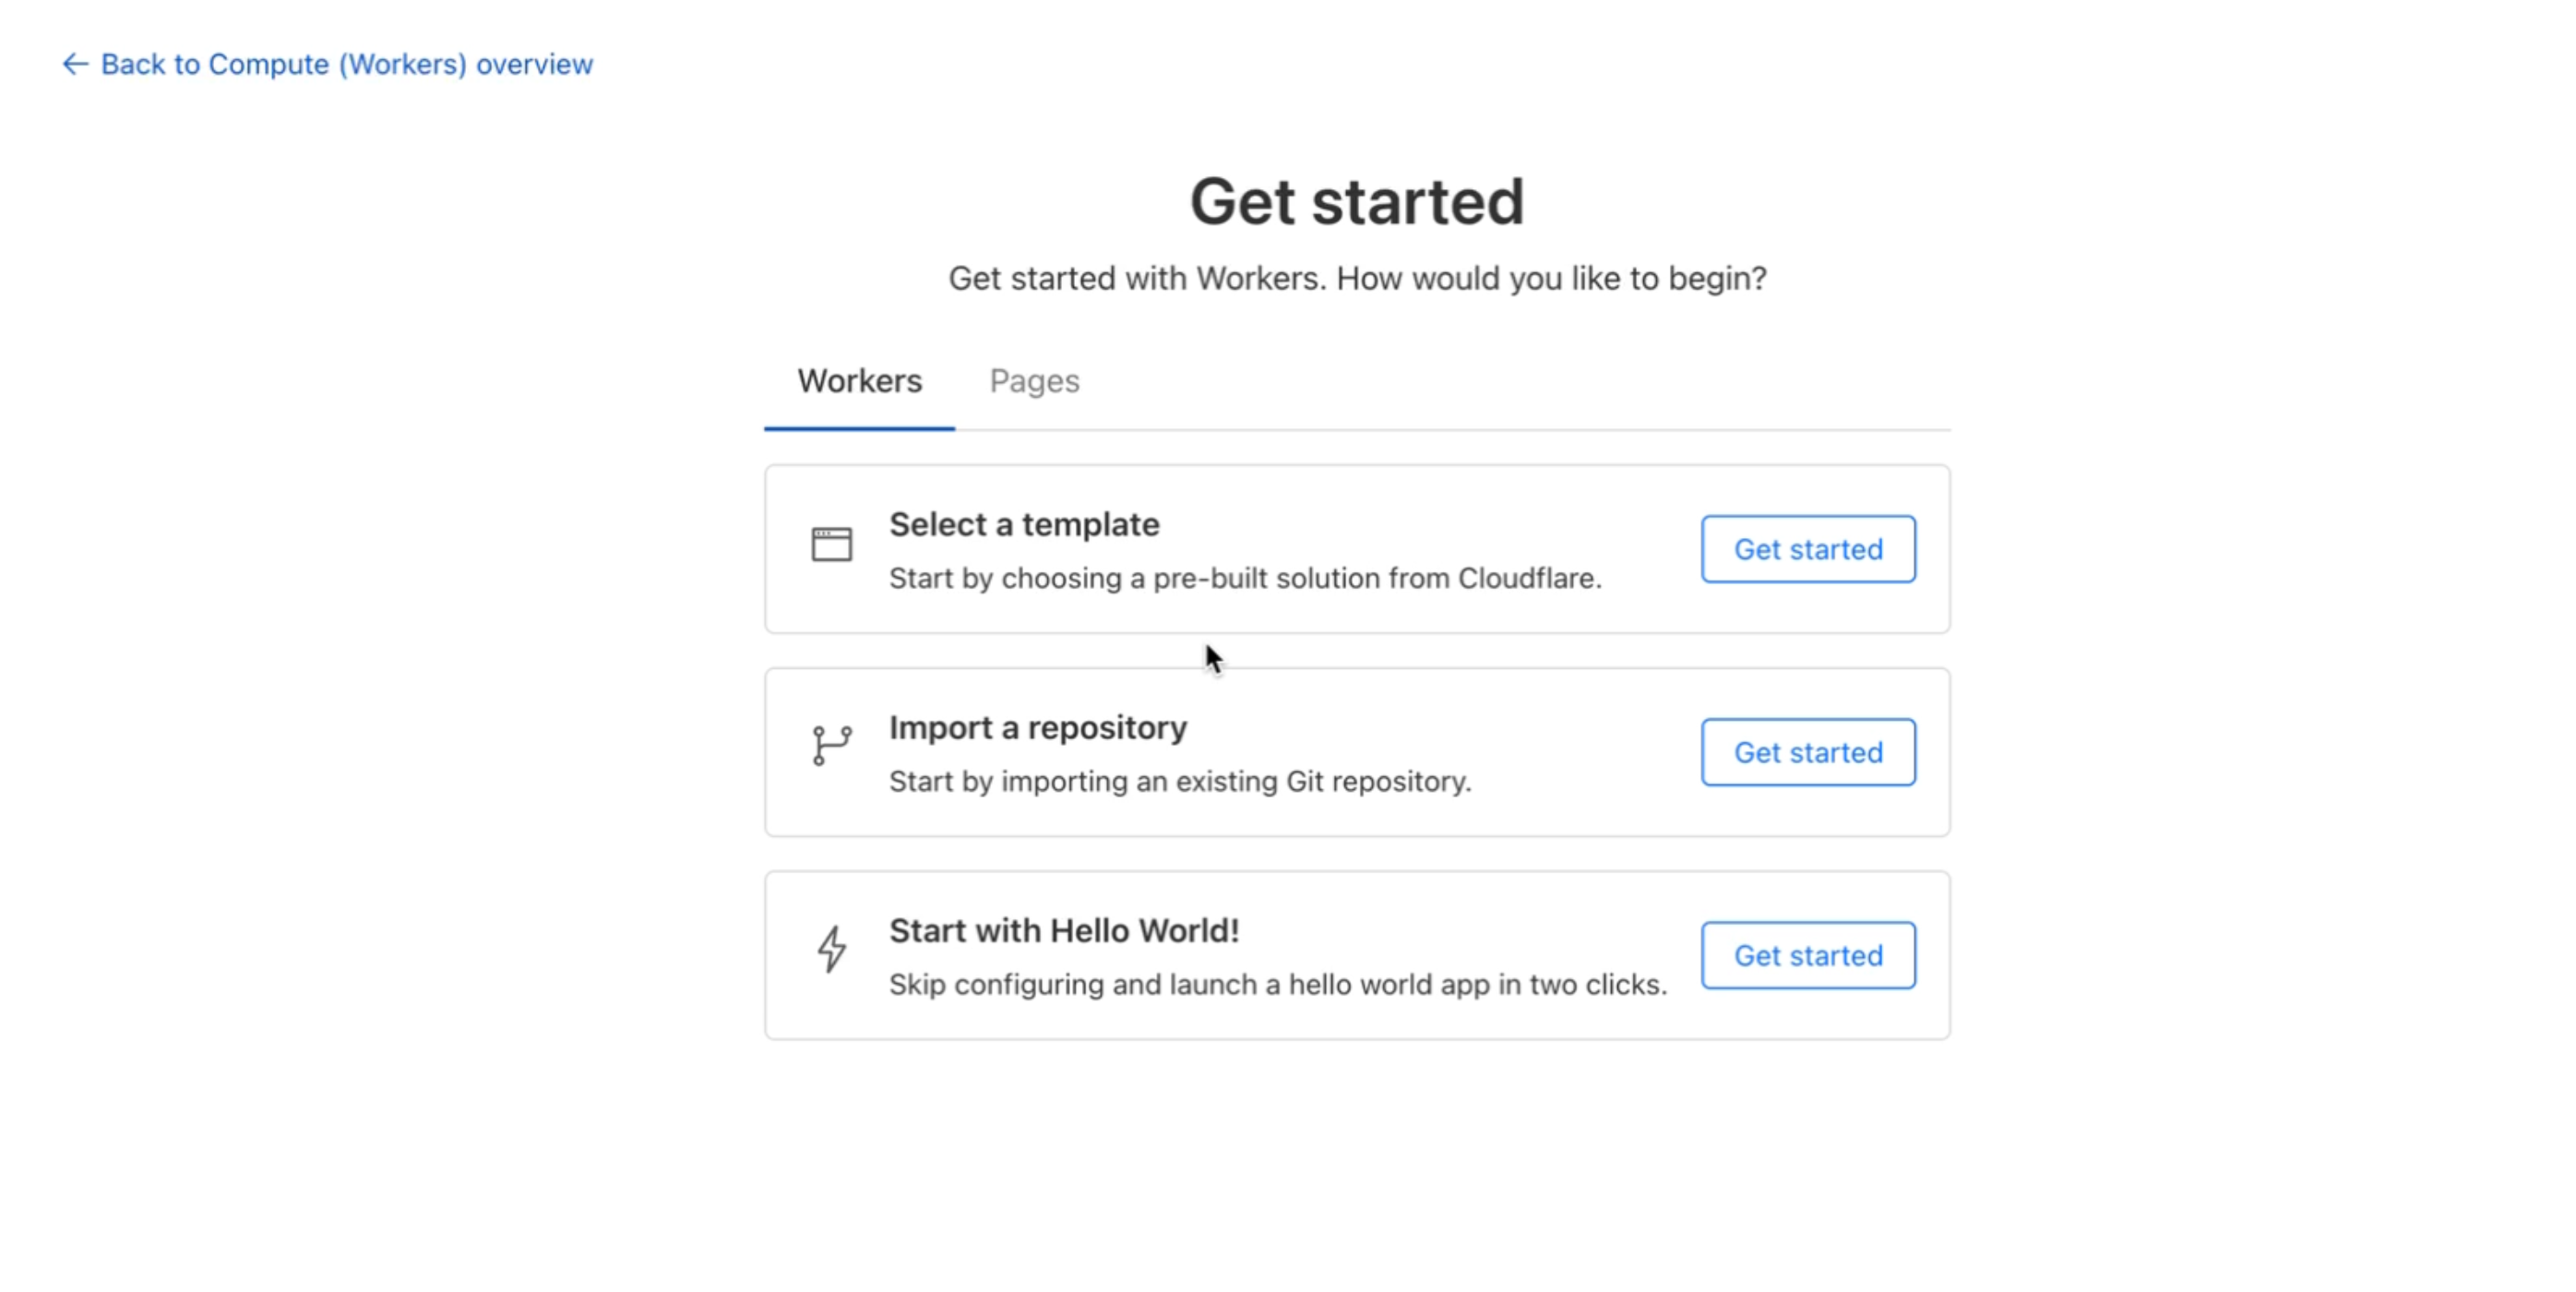Viewport: 2576px width, 1292px height.
Task: Switch to the Workers tab
Action: click(x=859, y=381)
